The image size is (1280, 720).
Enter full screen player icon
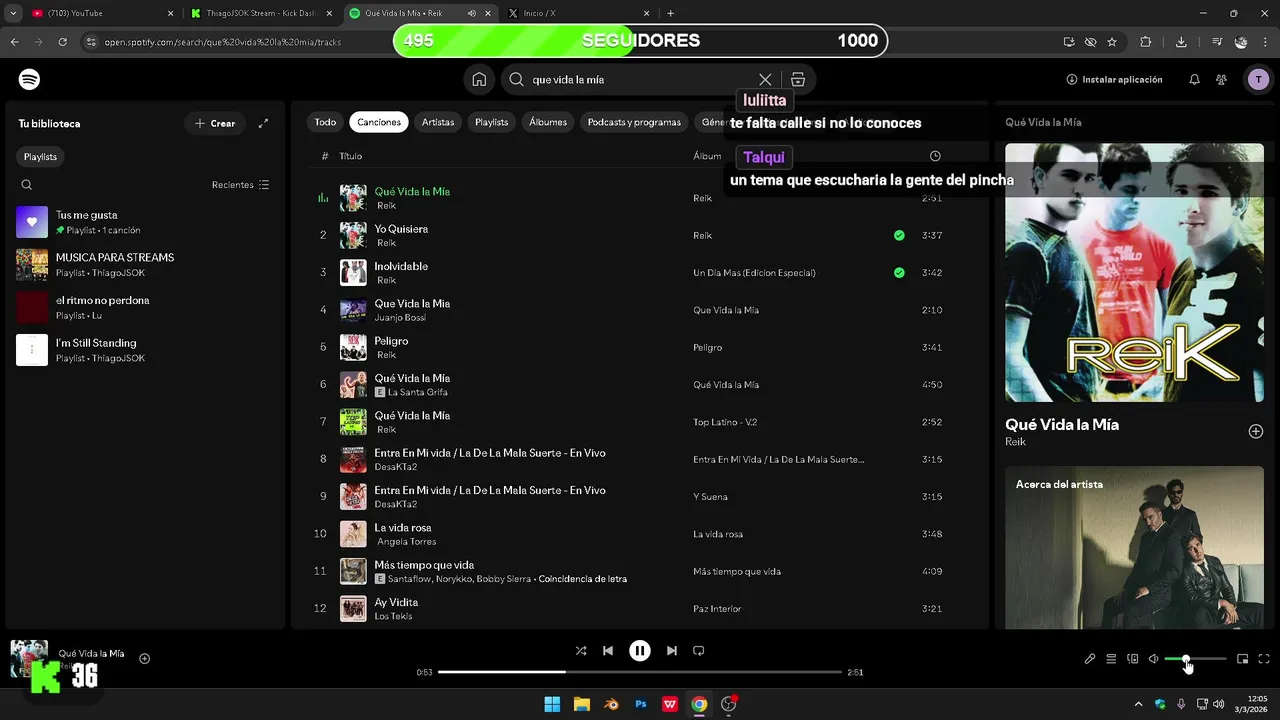tap(1264, 659)
